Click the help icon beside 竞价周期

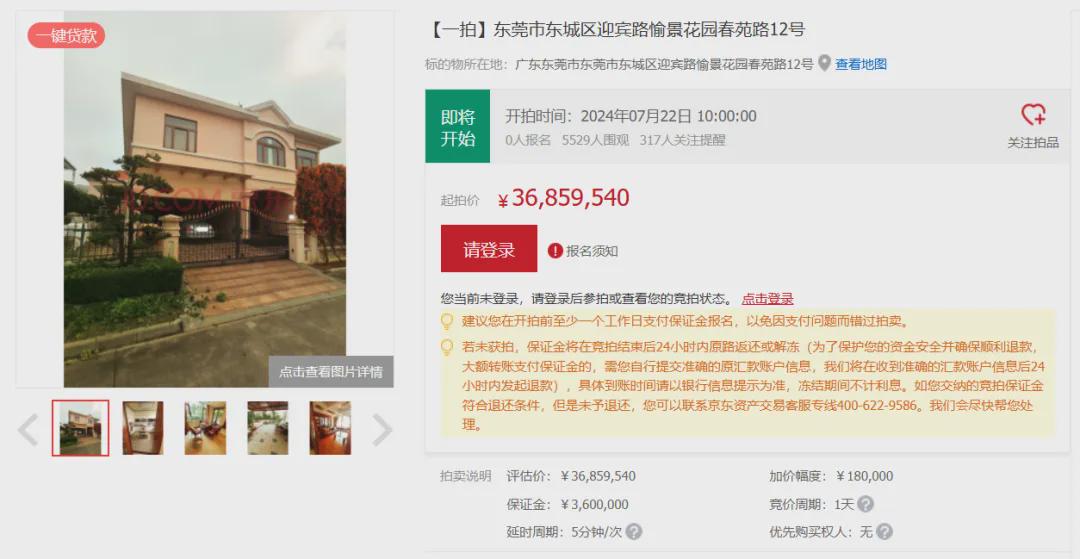[x=866, y=504]
